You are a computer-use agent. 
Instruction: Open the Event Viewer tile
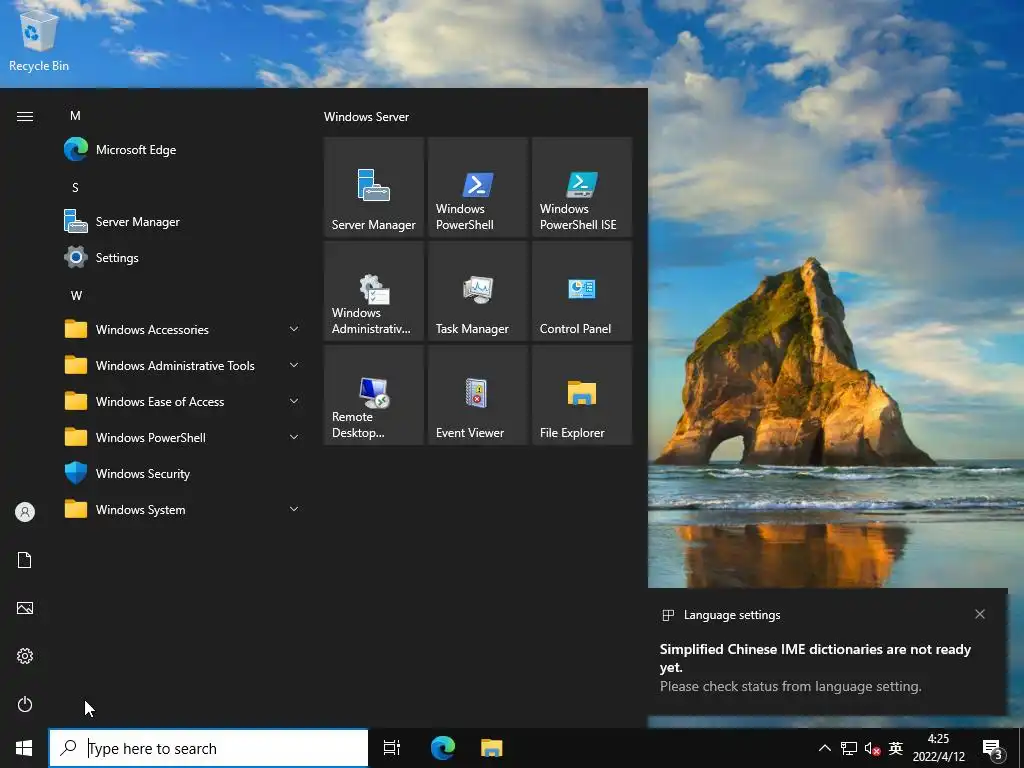pos(477,395)
